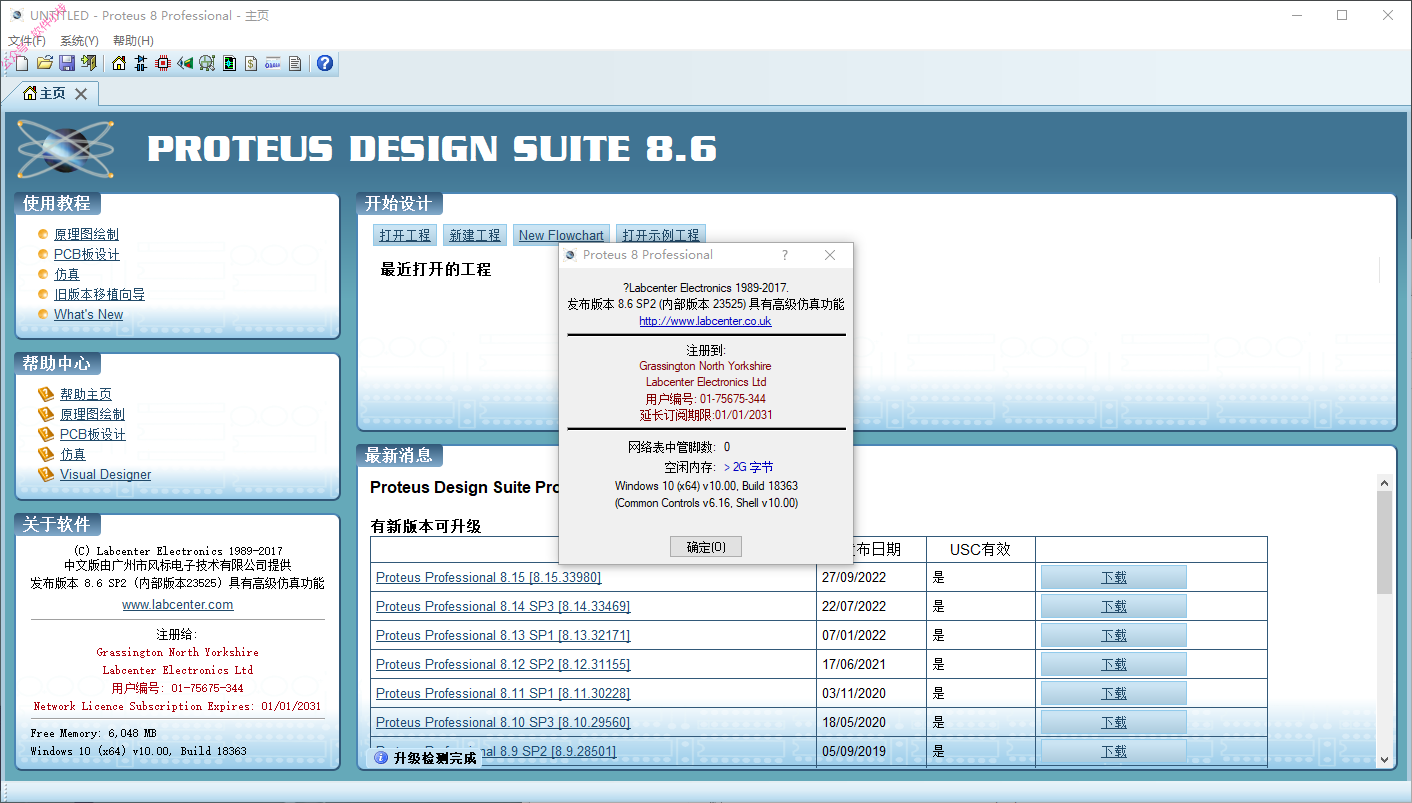Open Proteus Professional 8.13 SP1 link
1412x803 pixels.
point(503,635)
